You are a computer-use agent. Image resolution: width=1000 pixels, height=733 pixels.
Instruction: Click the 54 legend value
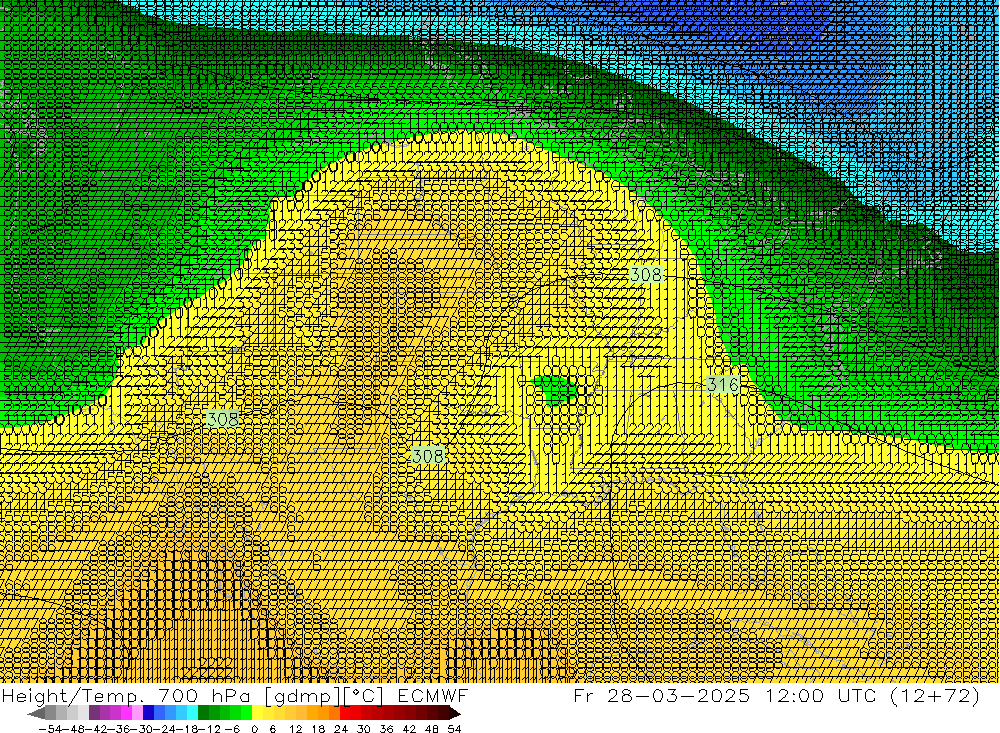click(x=454, y=729)
